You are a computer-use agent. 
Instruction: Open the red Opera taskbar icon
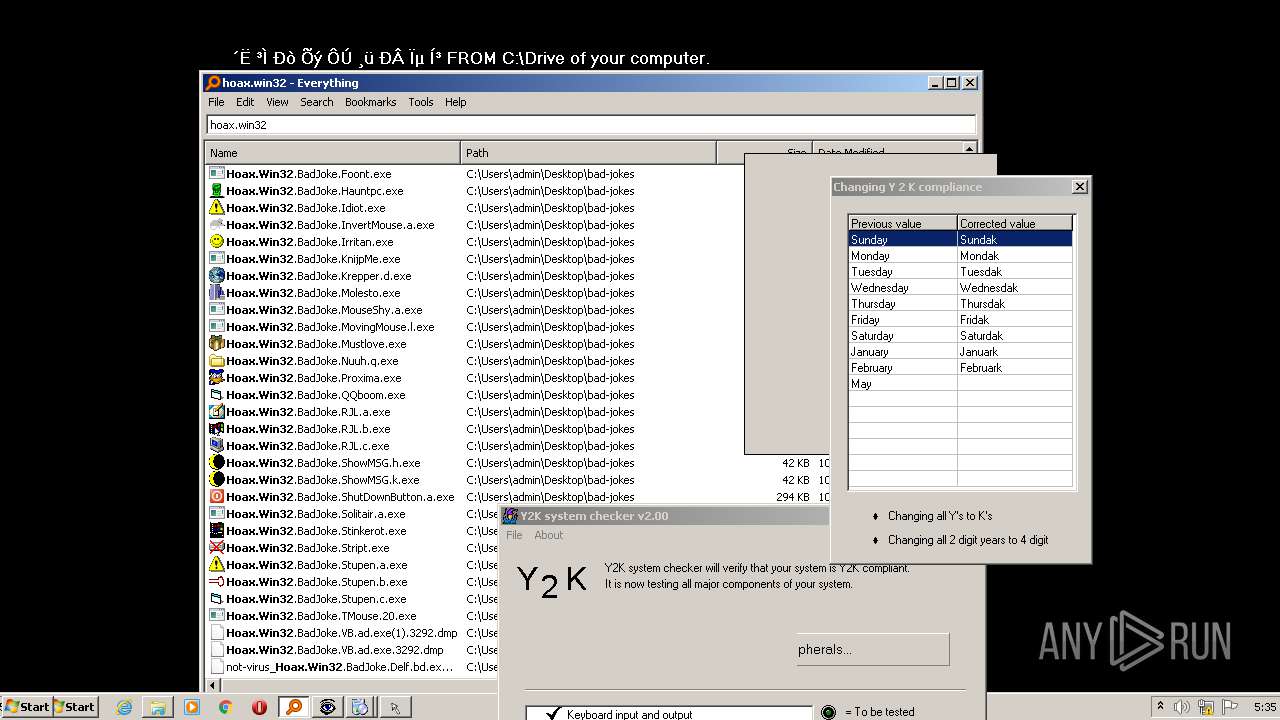(x=259, y=707)
